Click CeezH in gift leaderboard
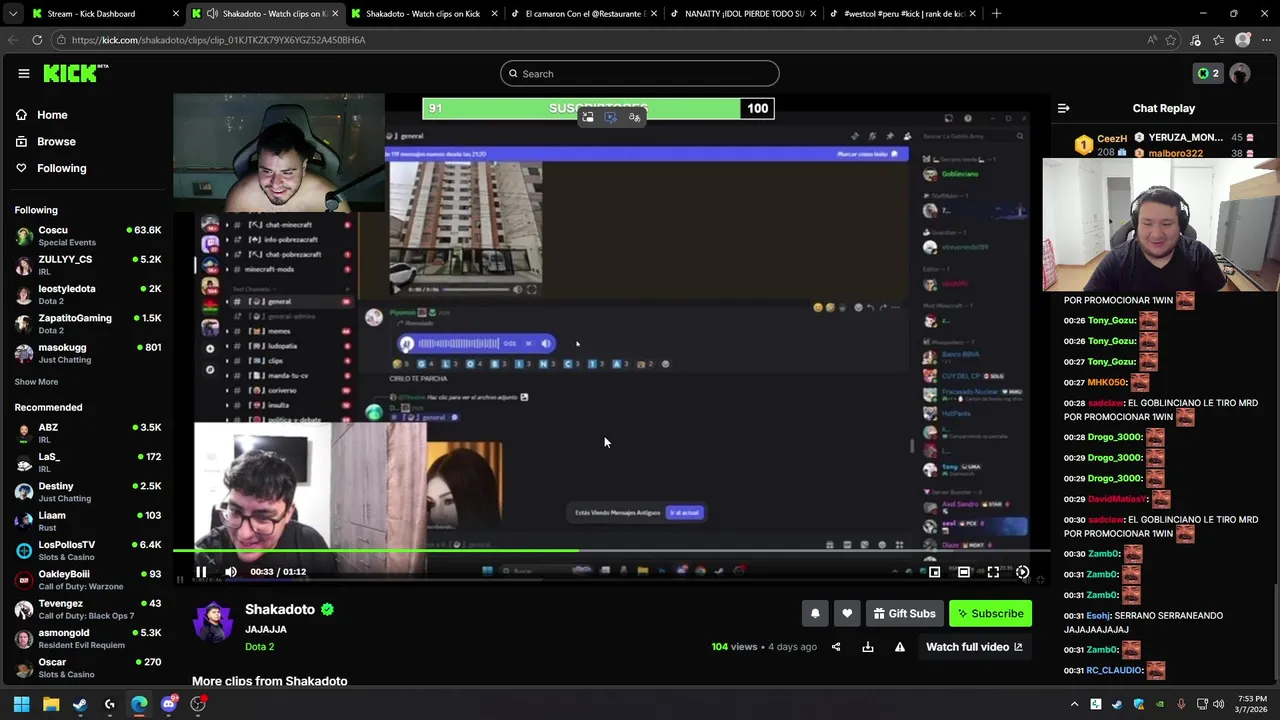Screen dimensions: 1280x720 (x=1112, y=138)
